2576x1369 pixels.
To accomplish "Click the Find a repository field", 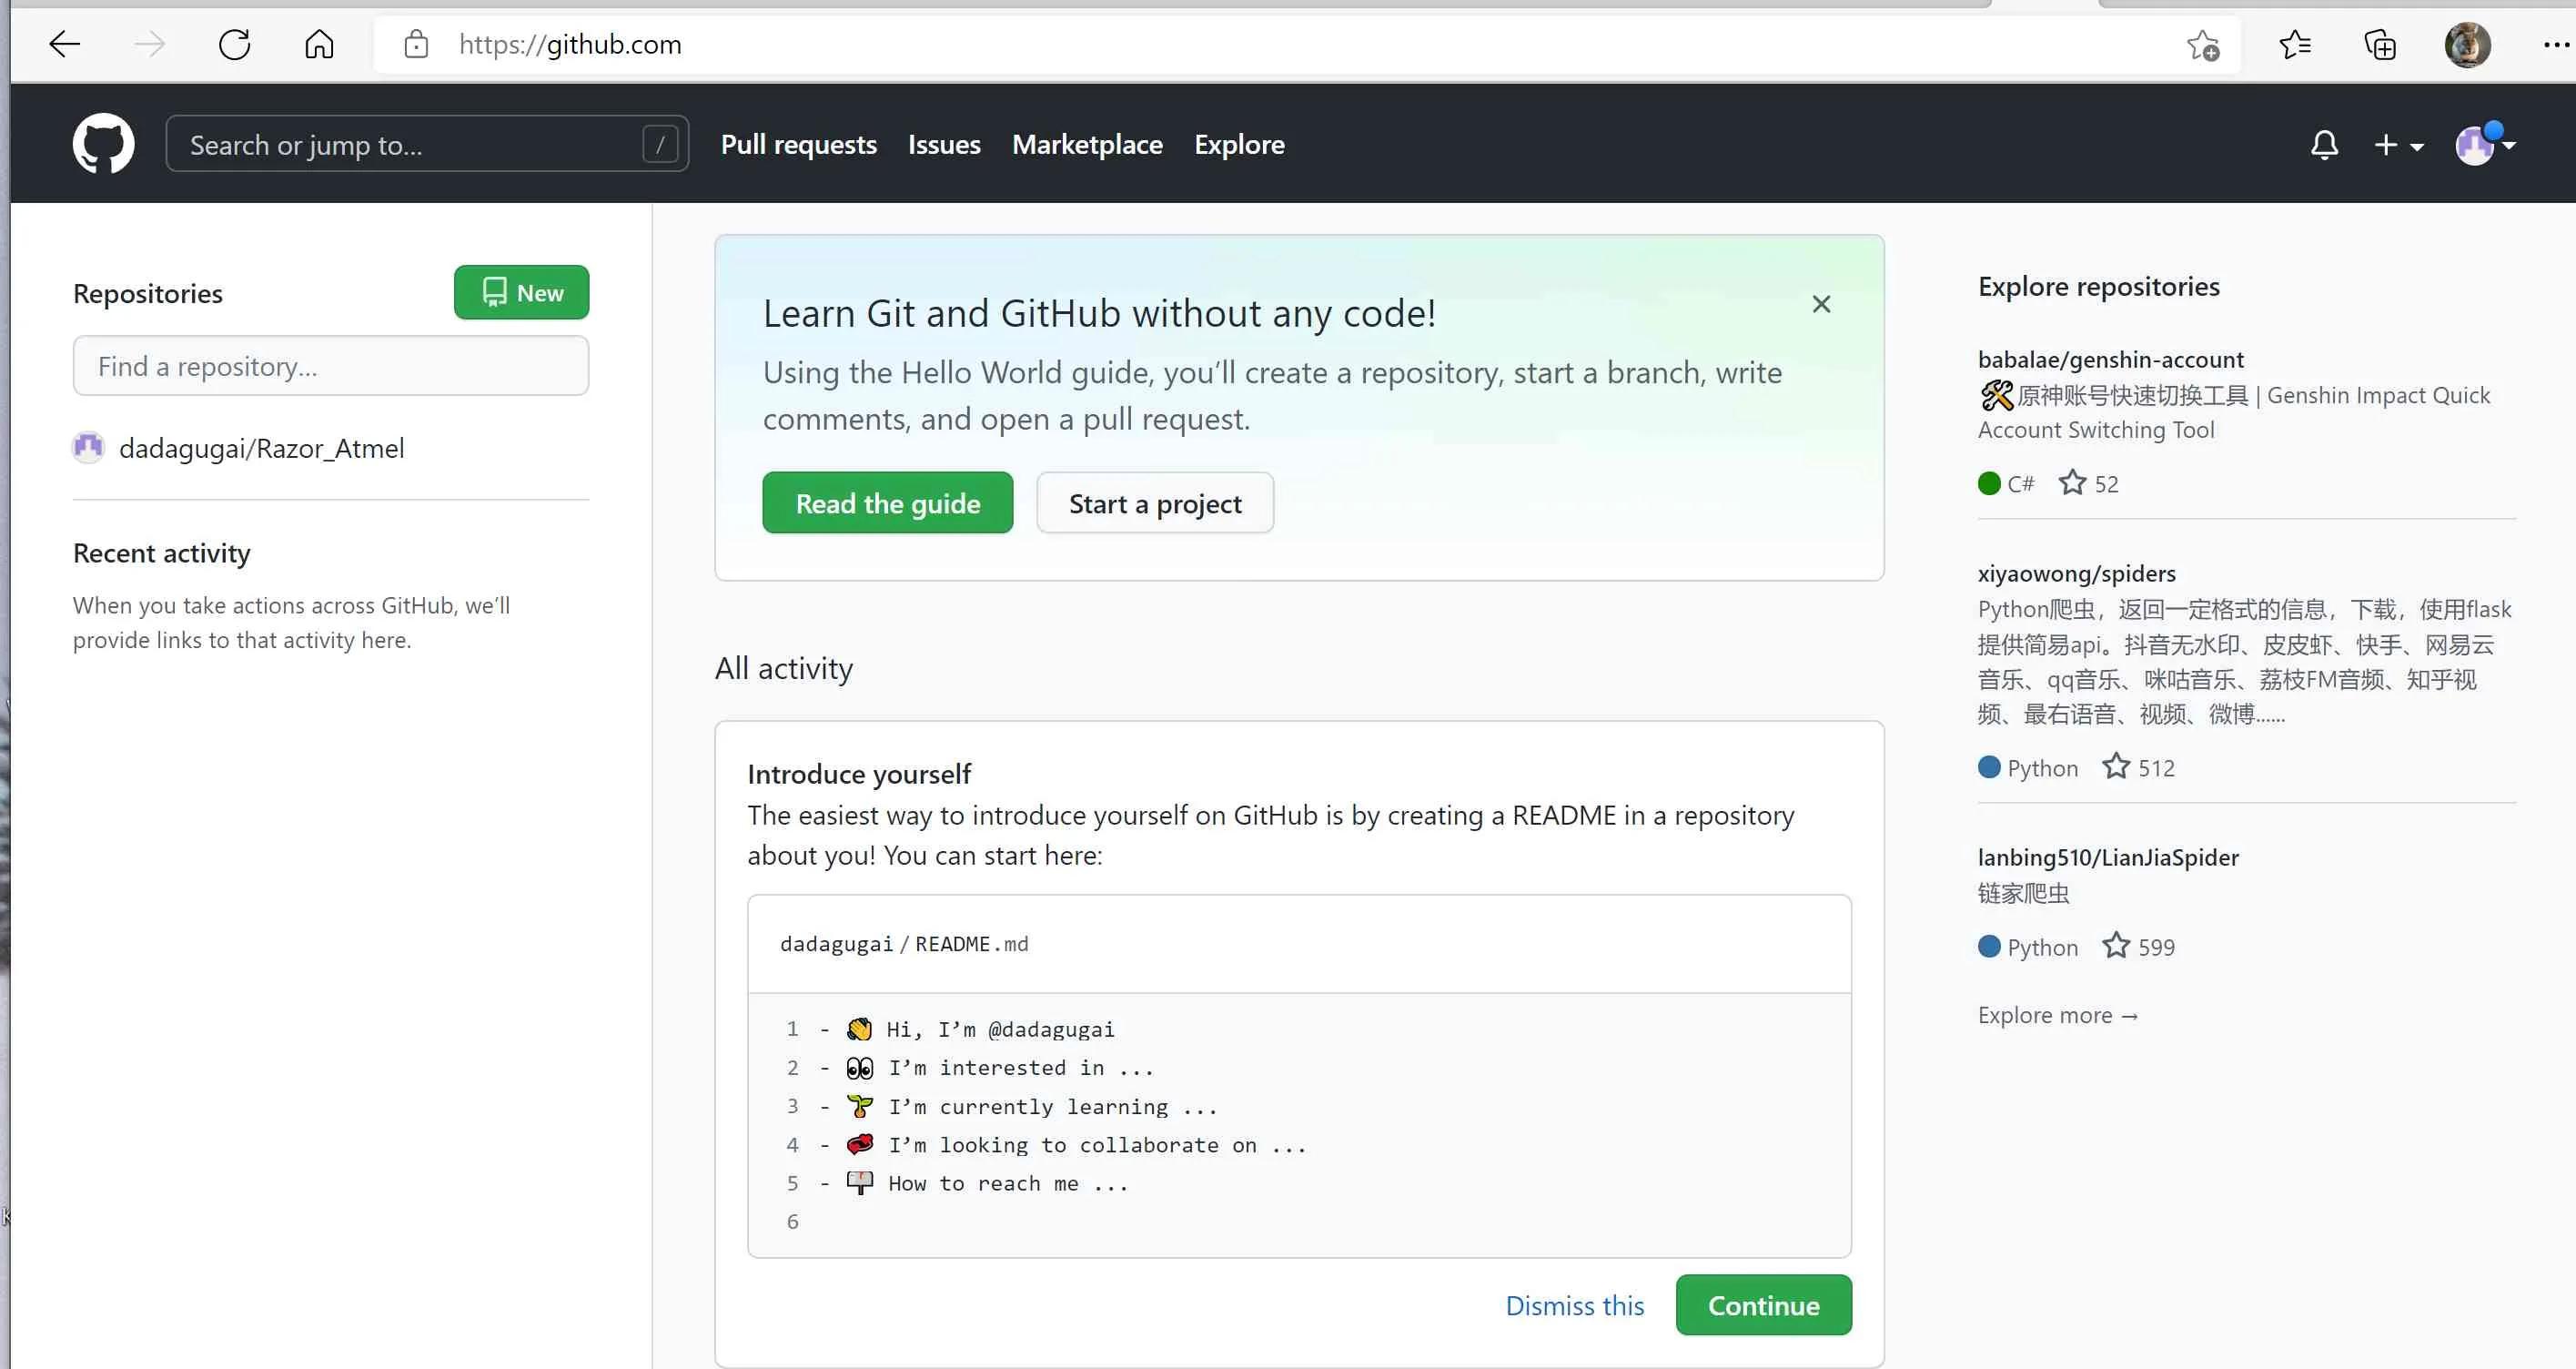I will point(330,365).
